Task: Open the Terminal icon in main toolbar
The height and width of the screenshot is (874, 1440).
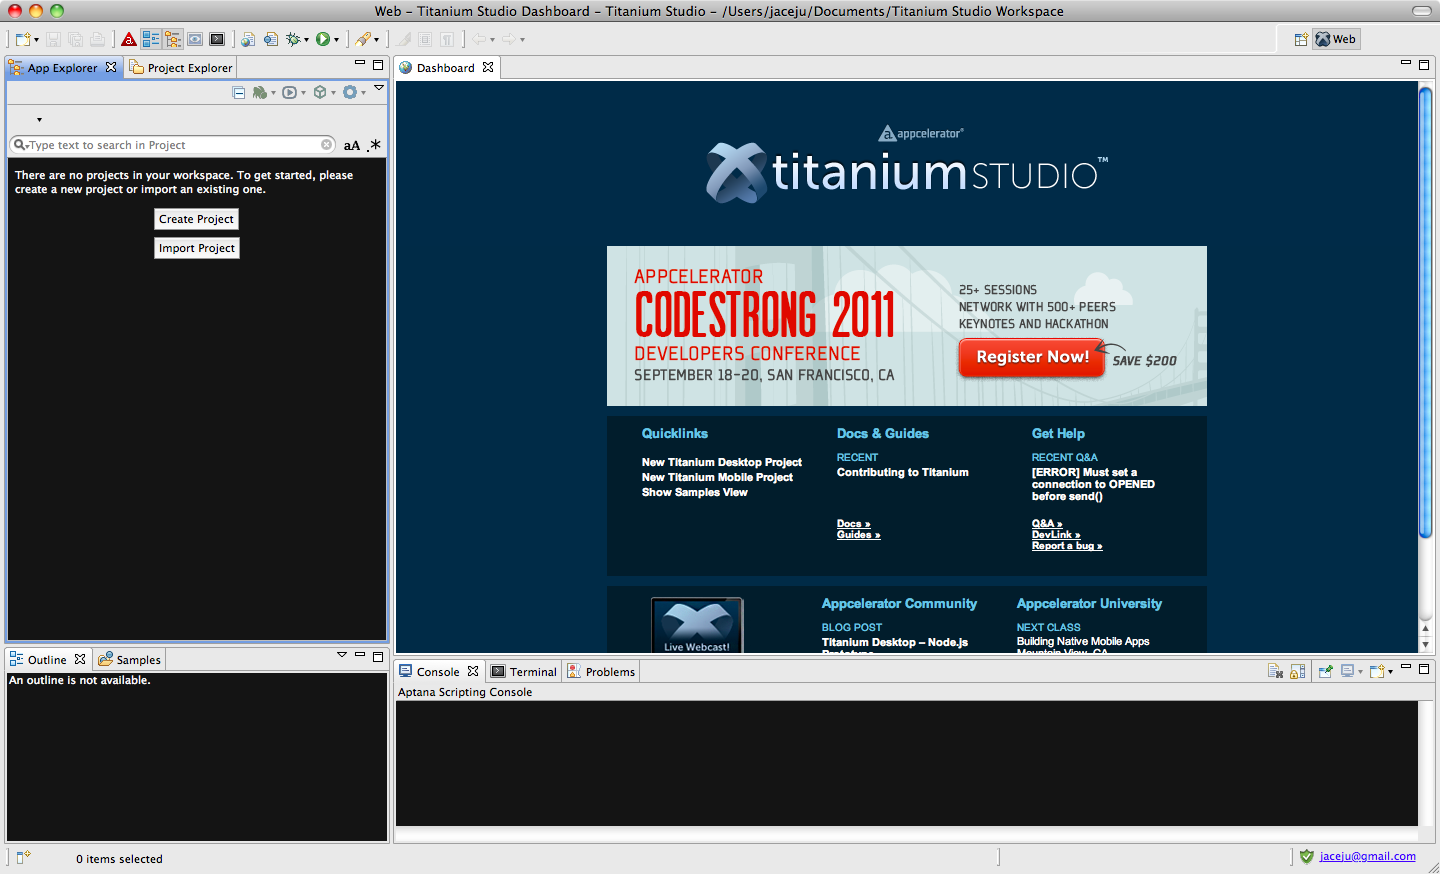Action: [x=217, y=39]
